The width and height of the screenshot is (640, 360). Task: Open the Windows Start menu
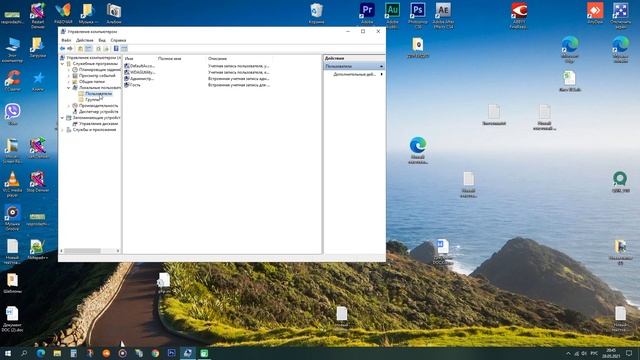[8, 353]
